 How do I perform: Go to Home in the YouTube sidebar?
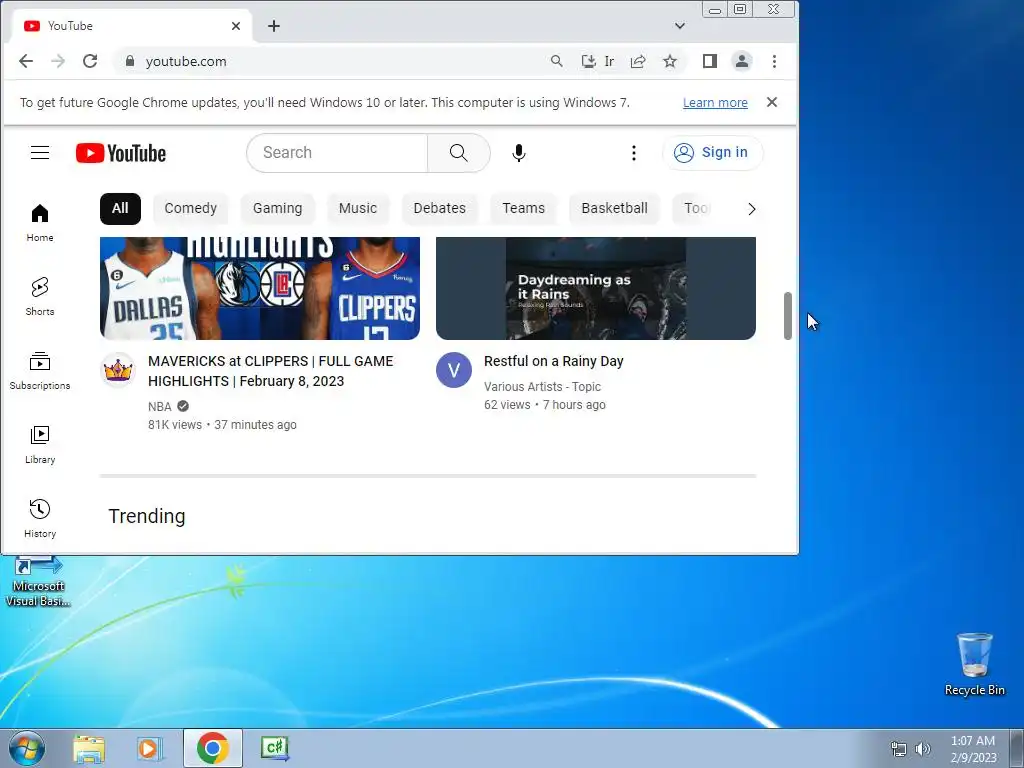40,222
